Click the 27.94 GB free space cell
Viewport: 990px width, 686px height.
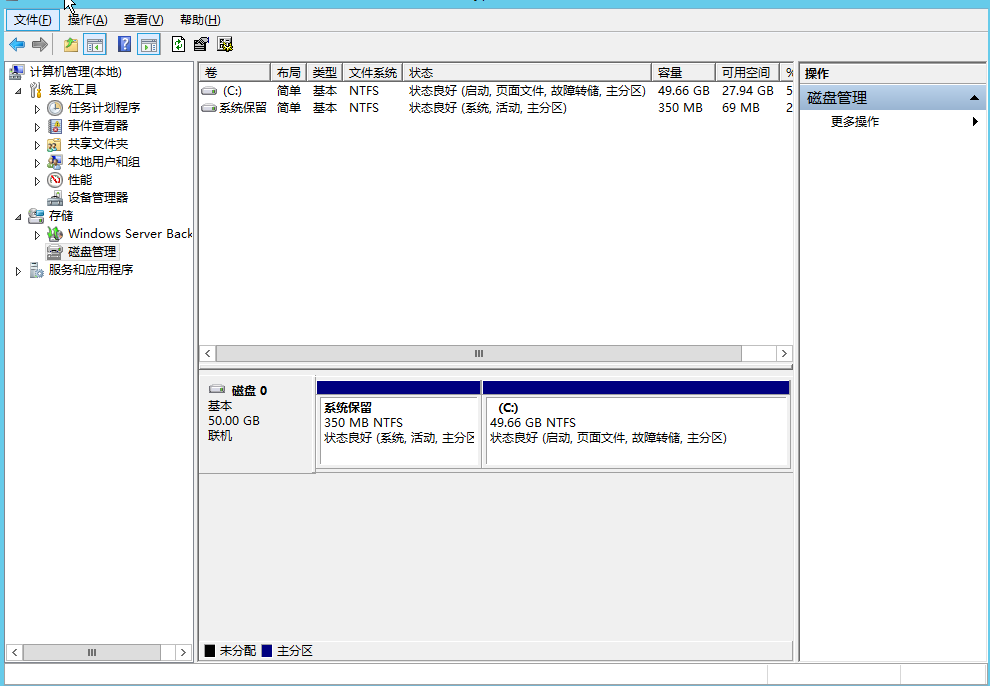tap(748, 91)
